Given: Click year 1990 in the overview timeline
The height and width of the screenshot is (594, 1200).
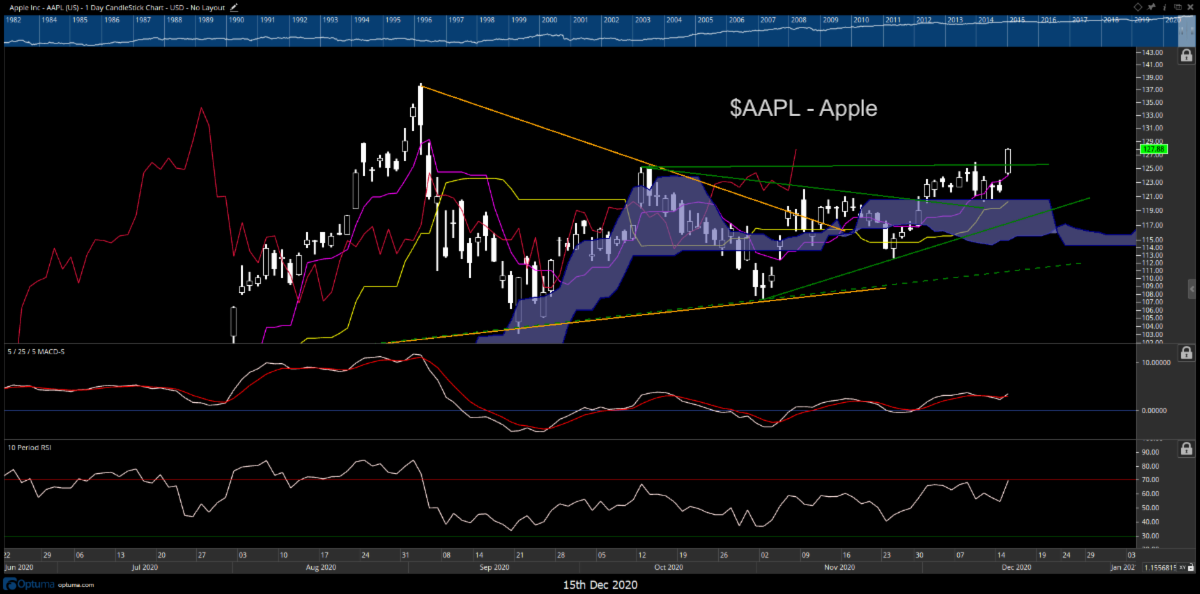Looking at the screenshot, I should 236,20.
